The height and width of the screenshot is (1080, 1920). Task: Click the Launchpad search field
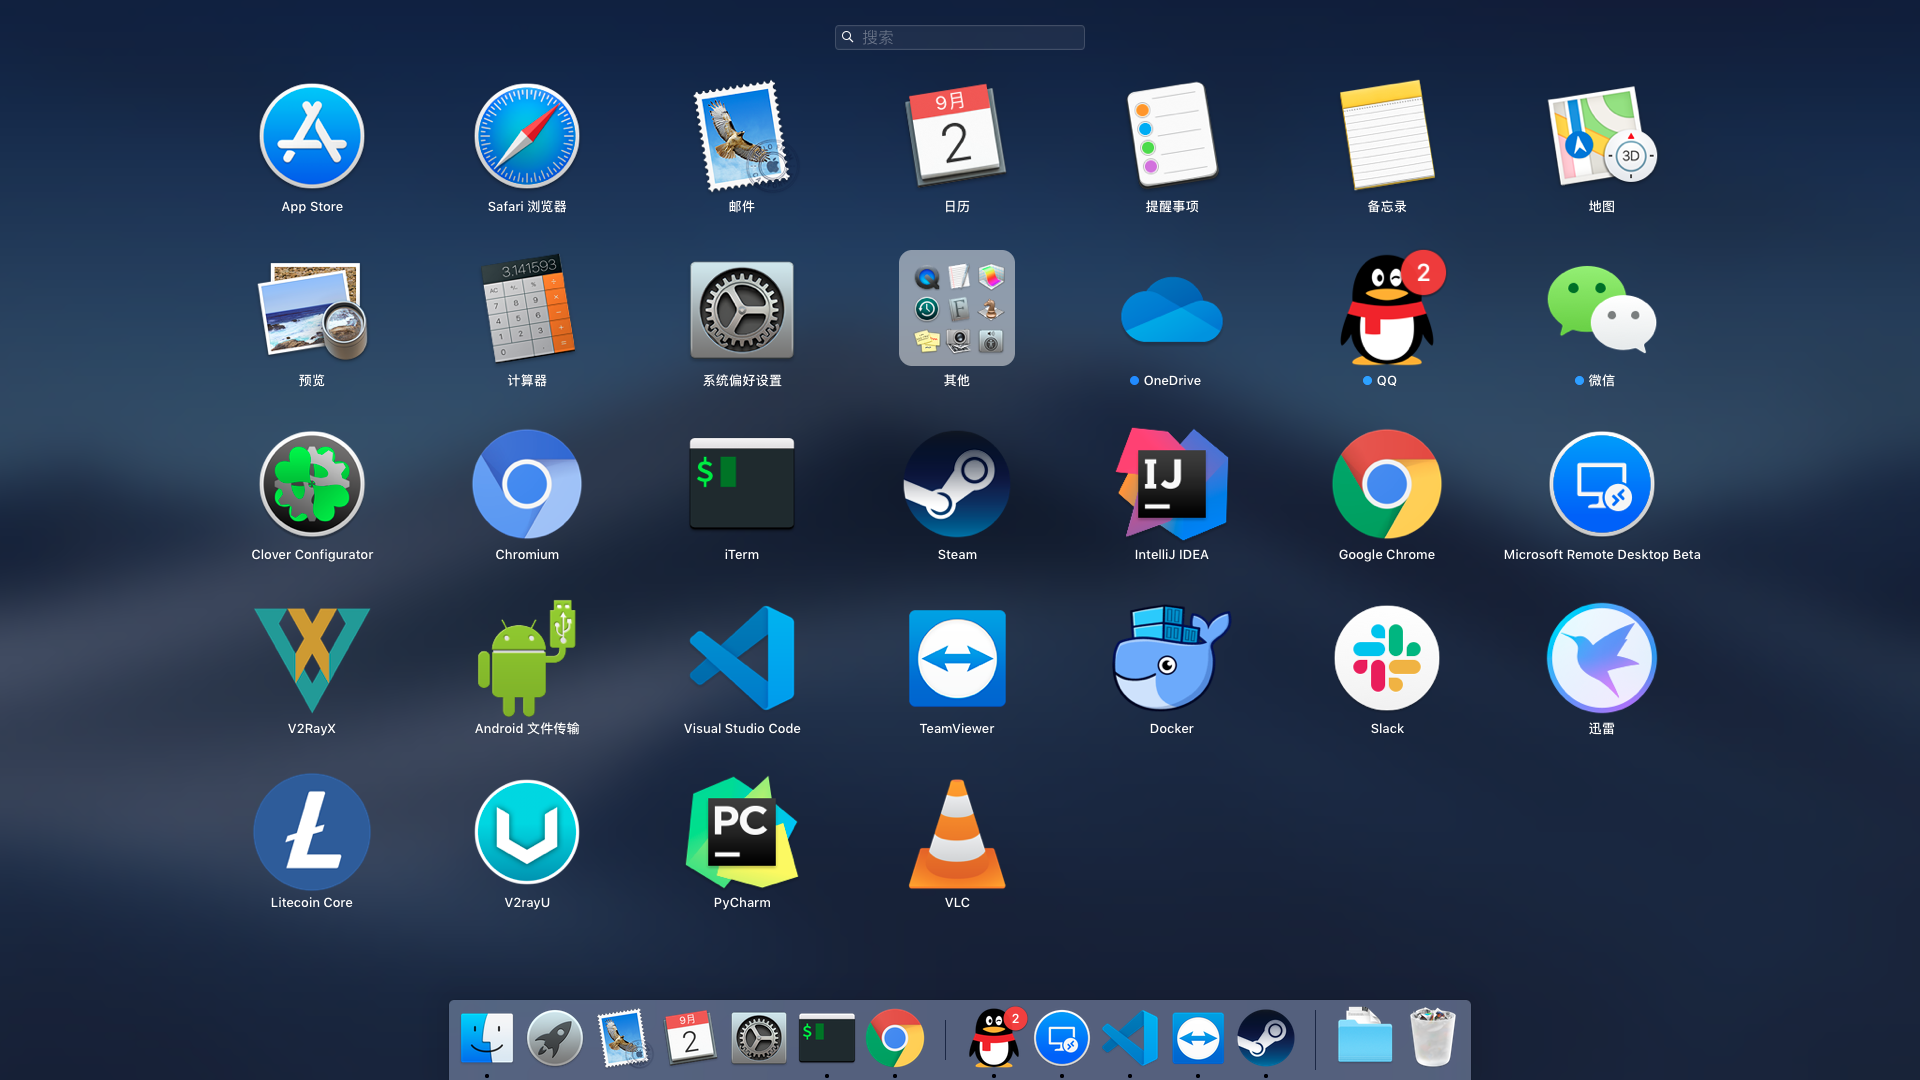point(960,37)
